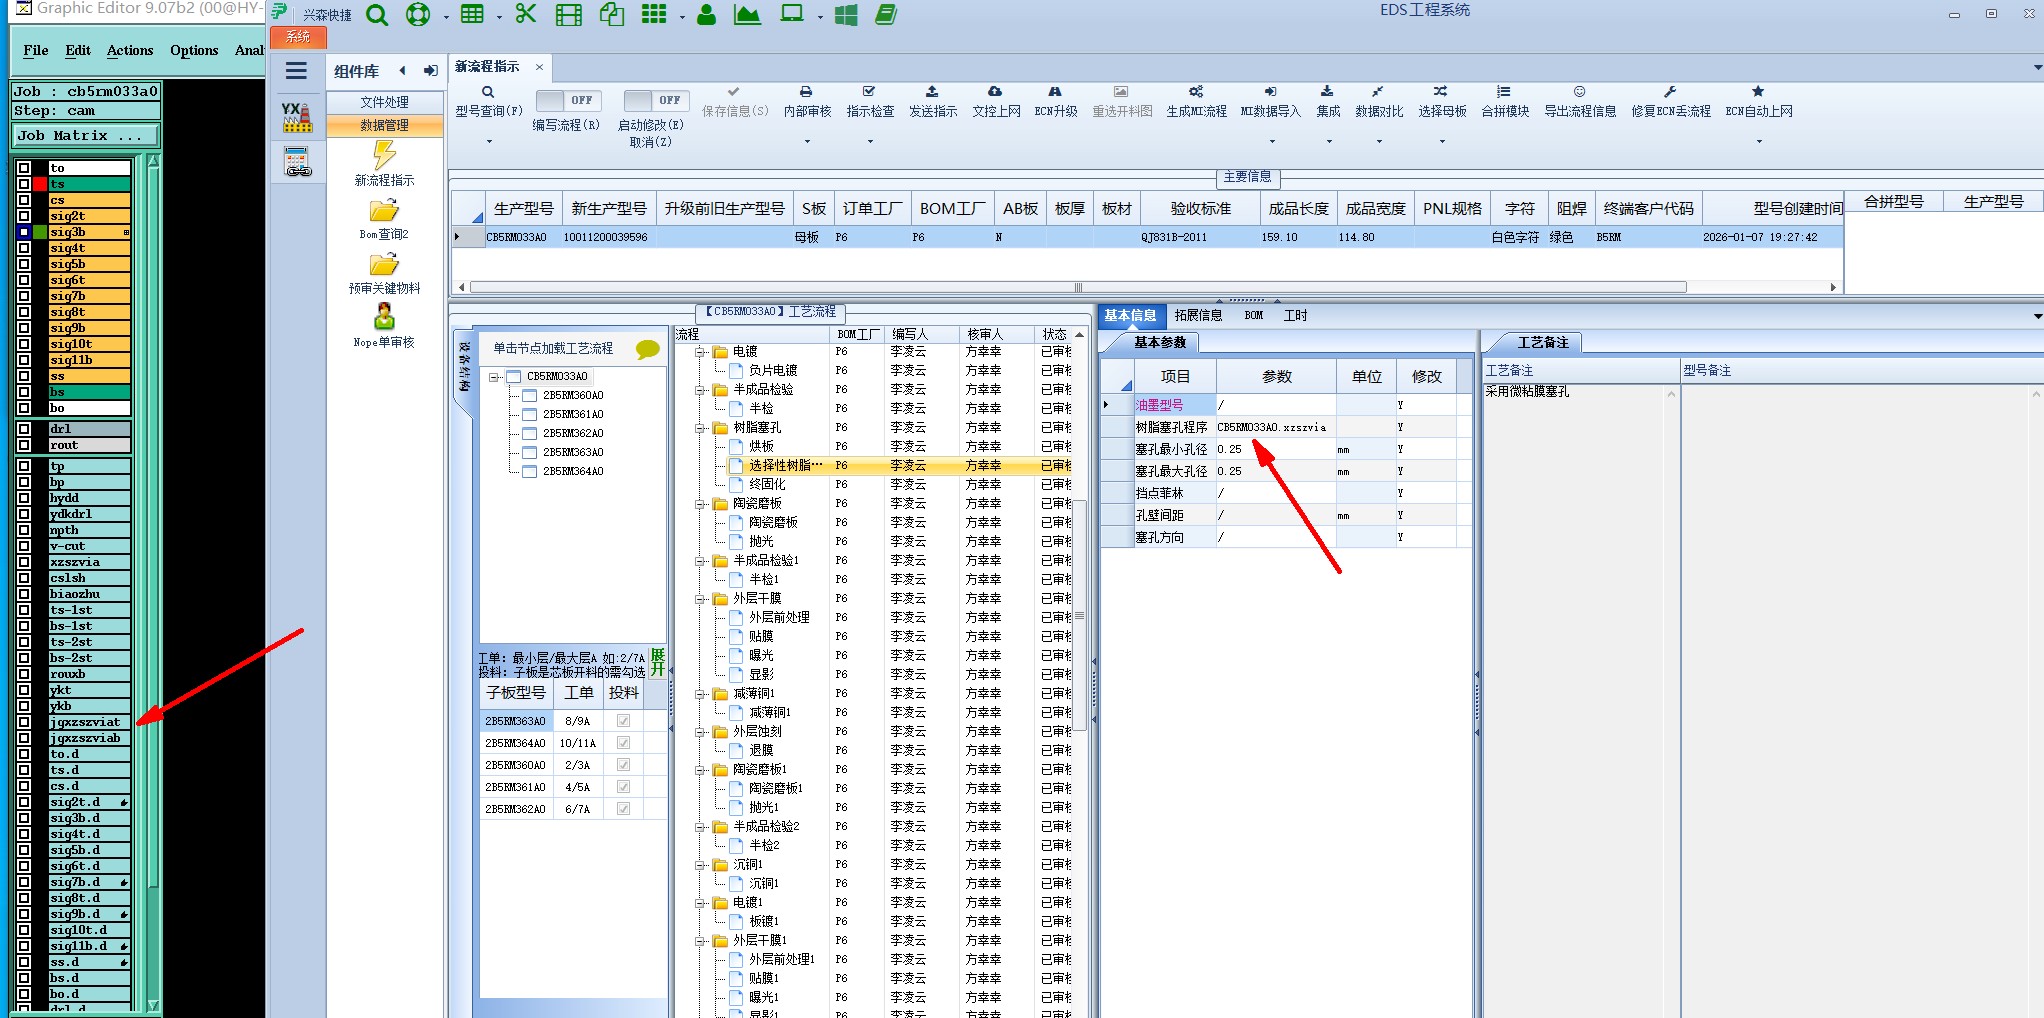Click the green notebook icon in quick toolbar

click(x=886, y=14)
